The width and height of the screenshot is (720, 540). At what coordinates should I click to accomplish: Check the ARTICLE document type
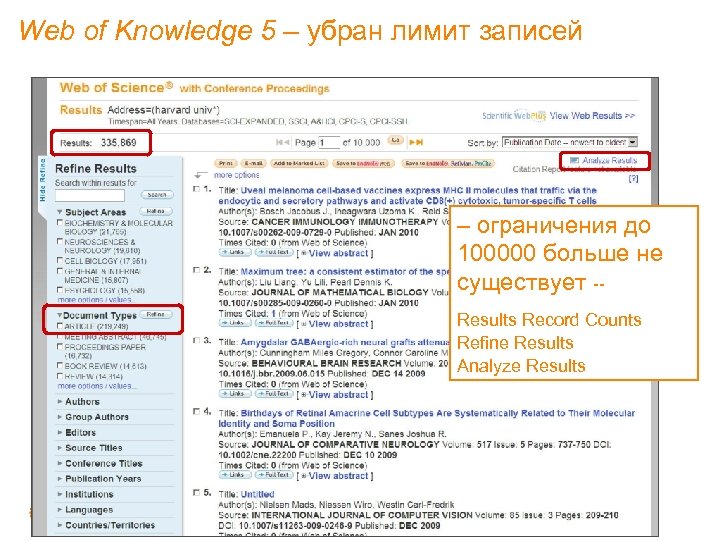60,326
